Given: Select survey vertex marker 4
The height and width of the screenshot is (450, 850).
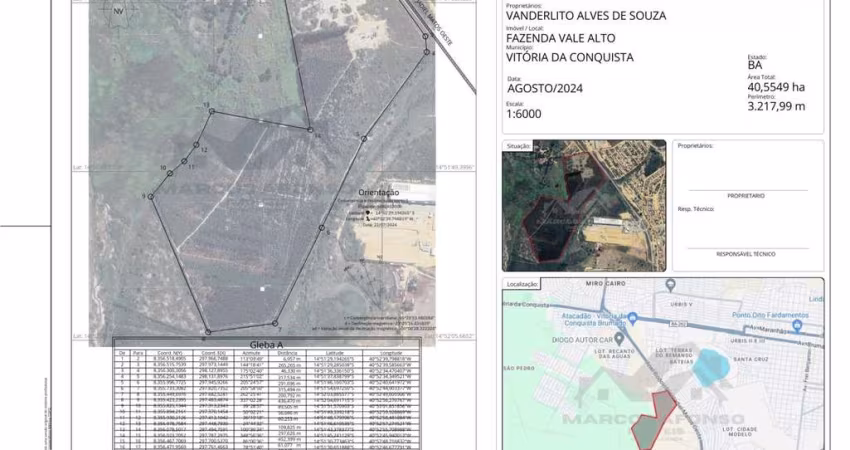Looking at the screenshot, I should 427,52.
